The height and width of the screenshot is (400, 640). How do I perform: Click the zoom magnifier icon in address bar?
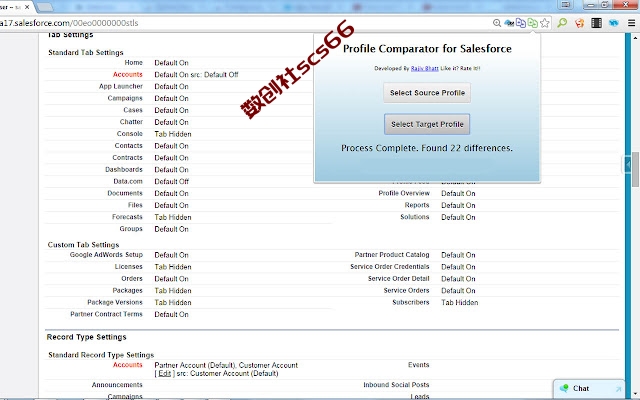[497, 23]
